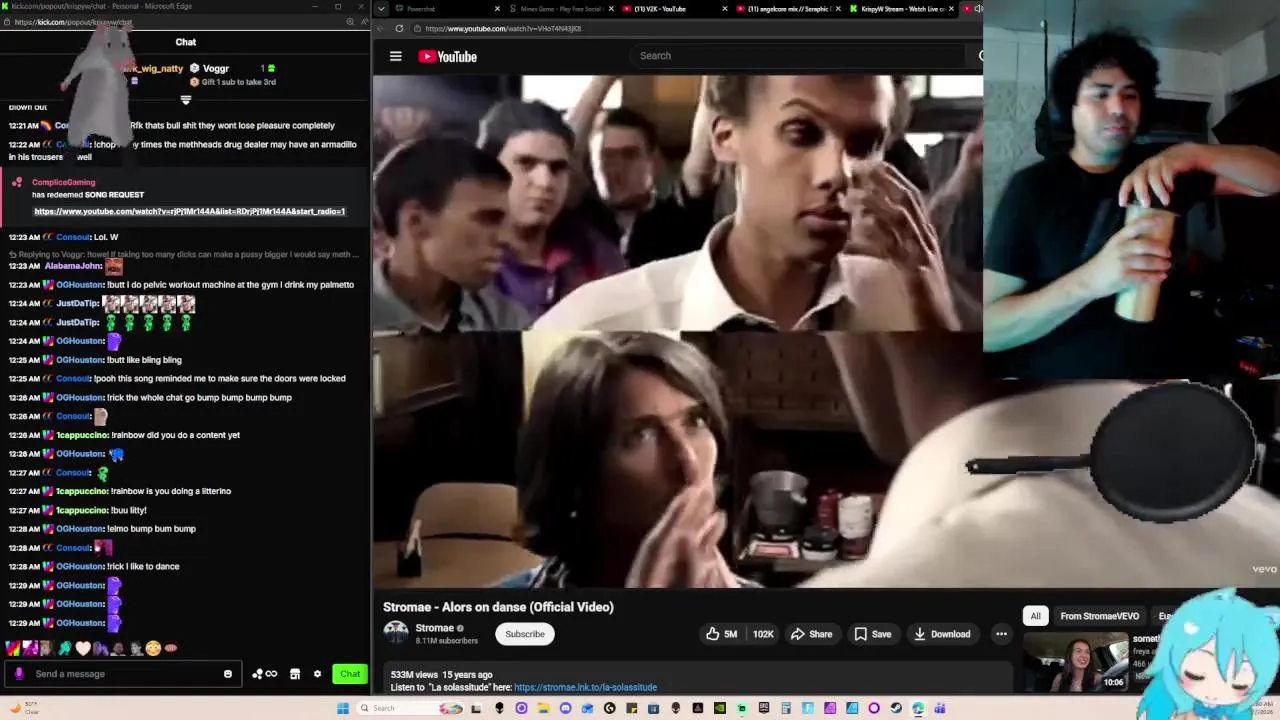The image size is (1280, 720).
Task: Click the ComplicGaming username in redemption
Action: (63, 183)
